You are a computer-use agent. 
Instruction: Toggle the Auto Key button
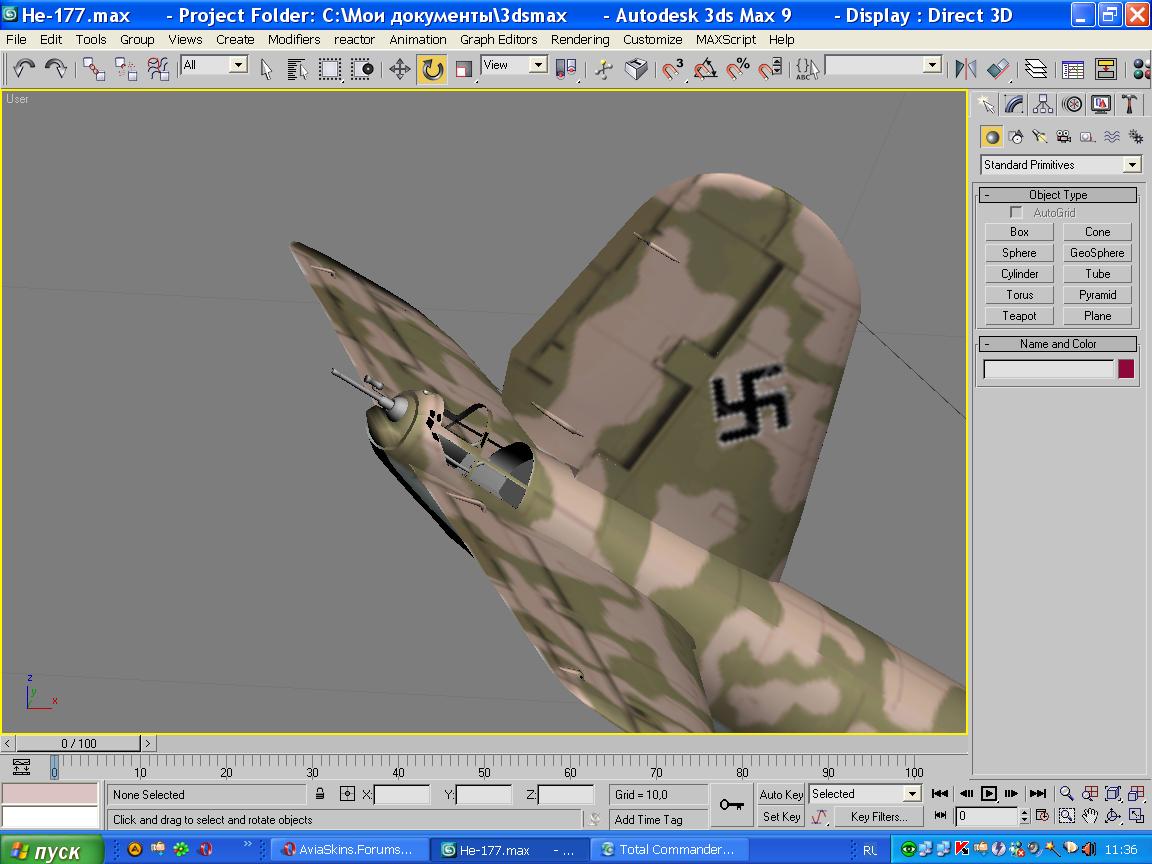tap(781, 795)
